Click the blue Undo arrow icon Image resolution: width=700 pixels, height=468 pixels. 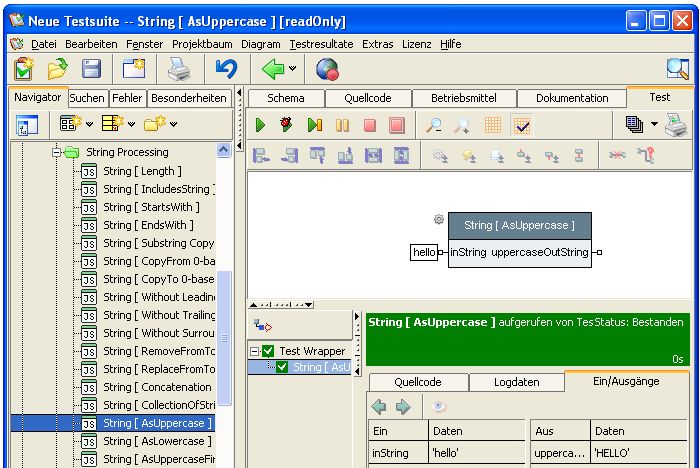pos(226,69)
